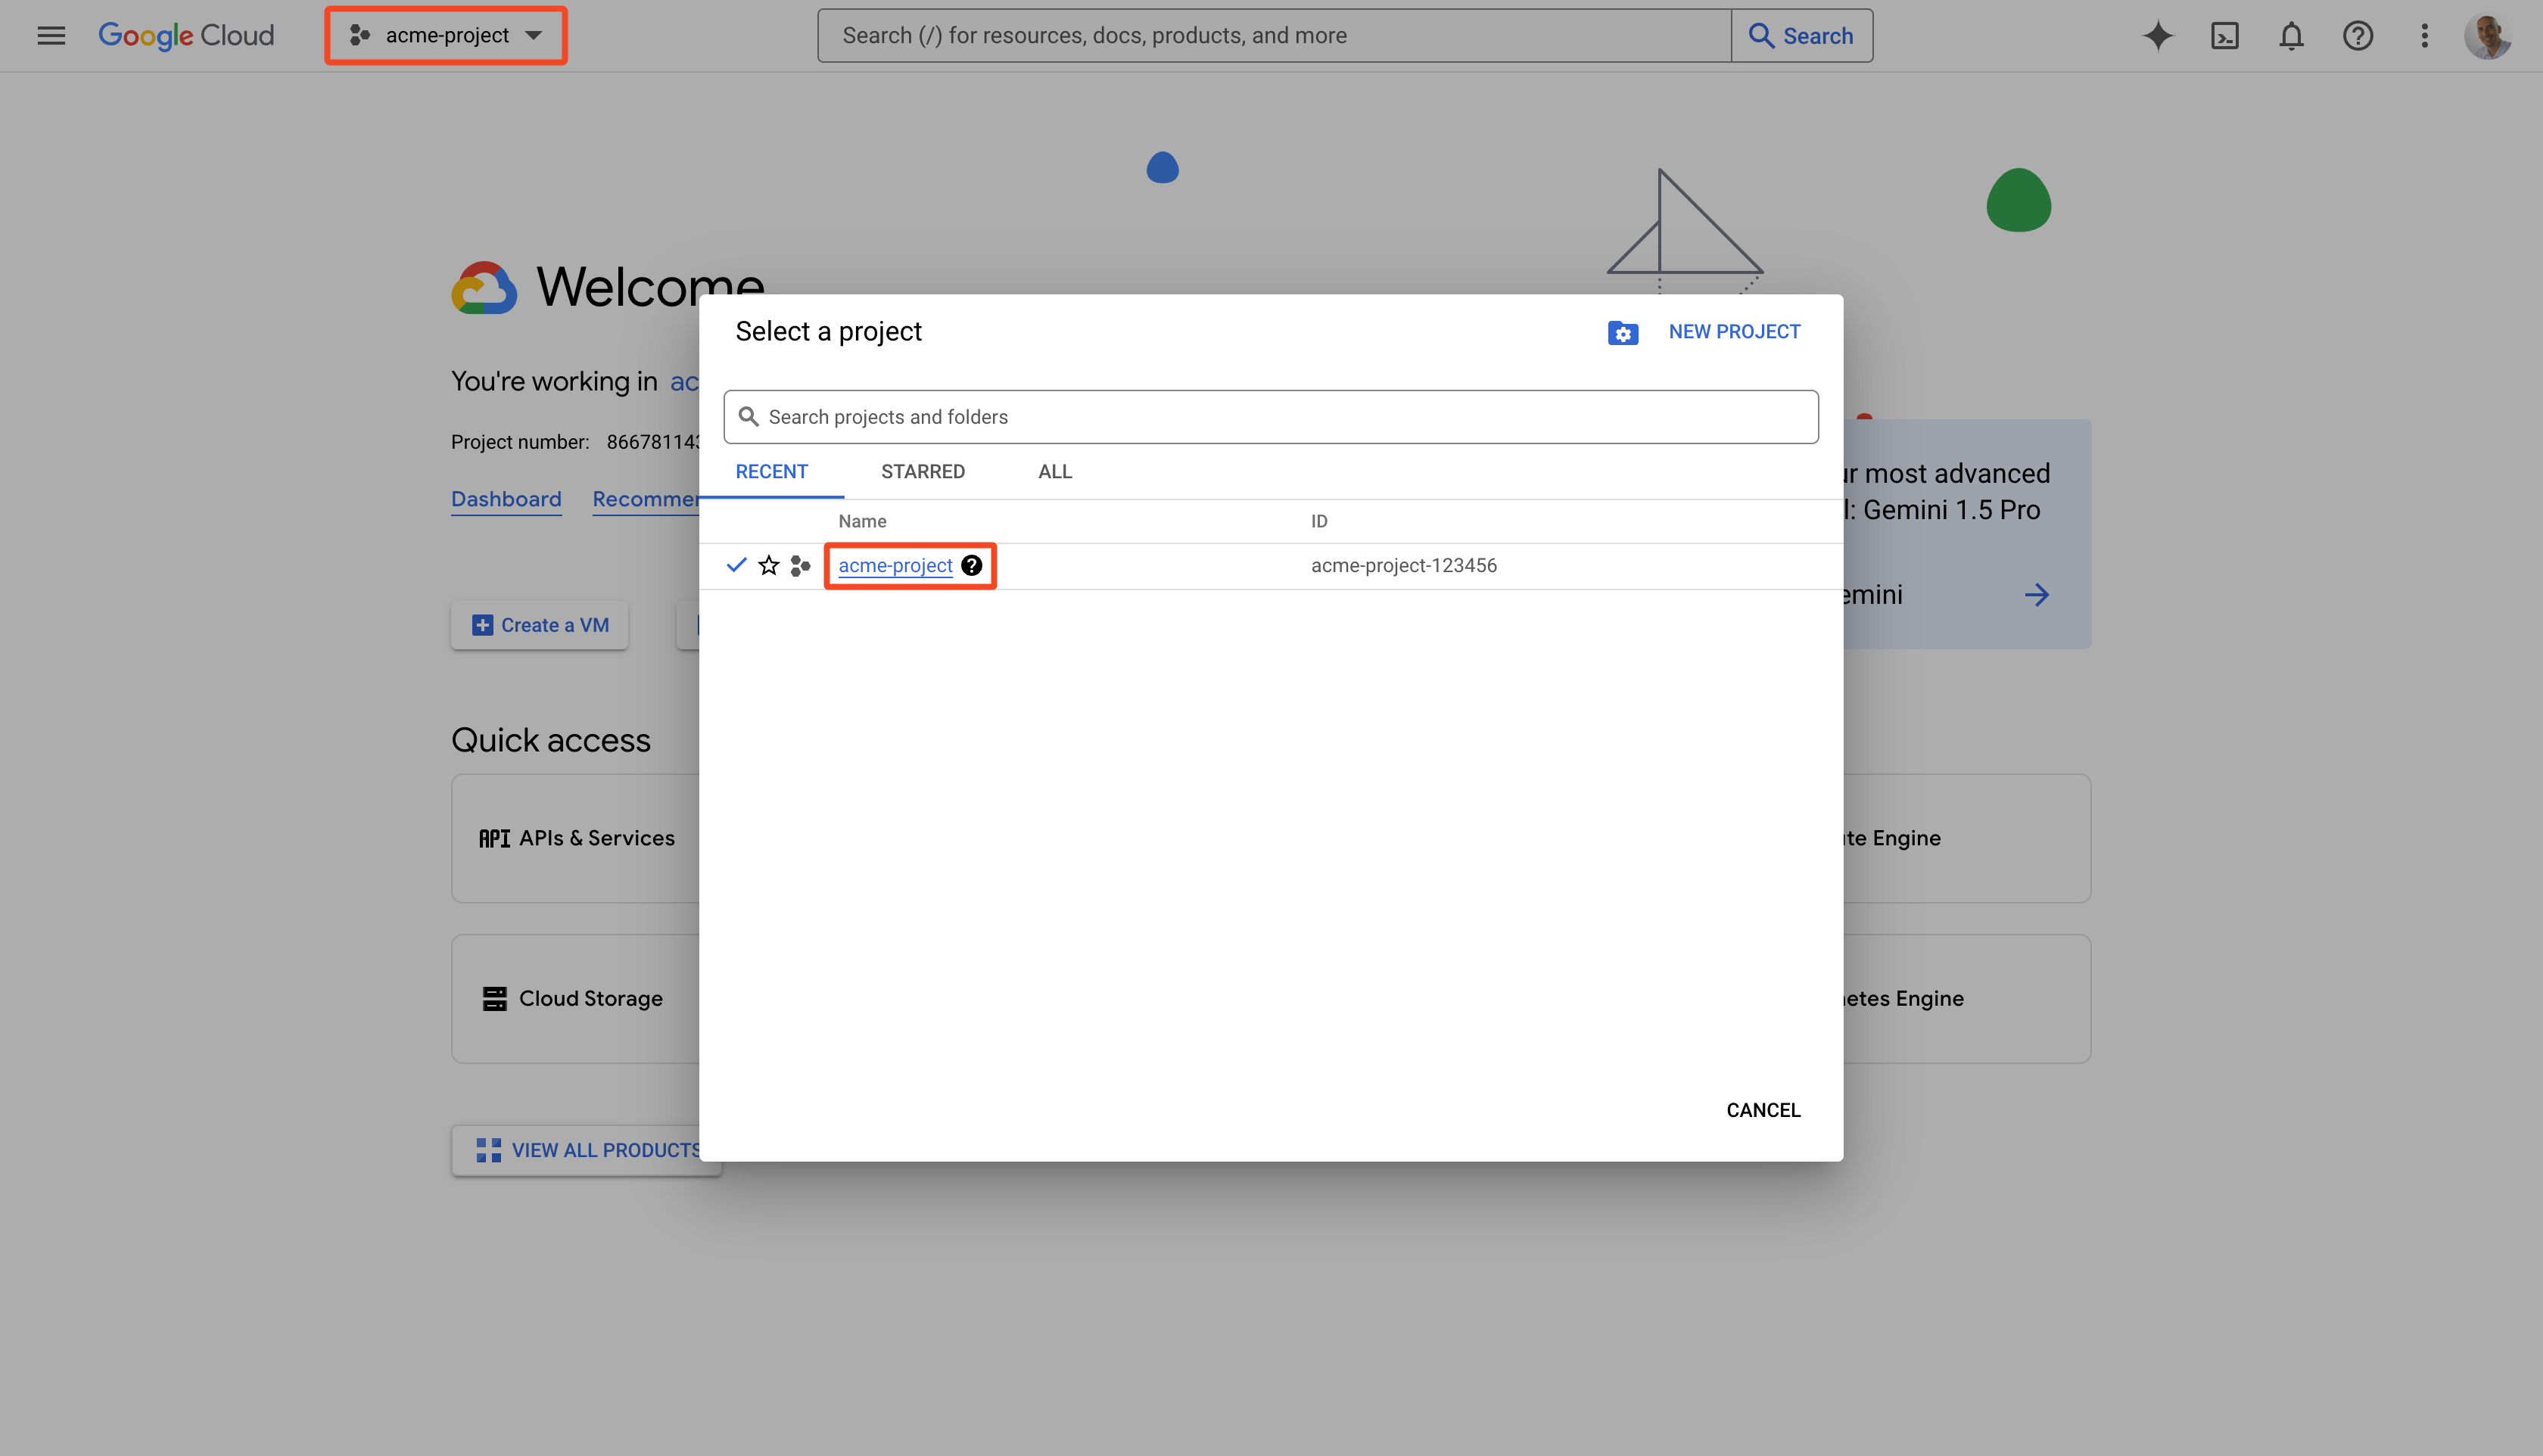Click the manage resources folder-gear icon
The width and height of the screenshot is (2543, 1456).
click(1623, 333)
